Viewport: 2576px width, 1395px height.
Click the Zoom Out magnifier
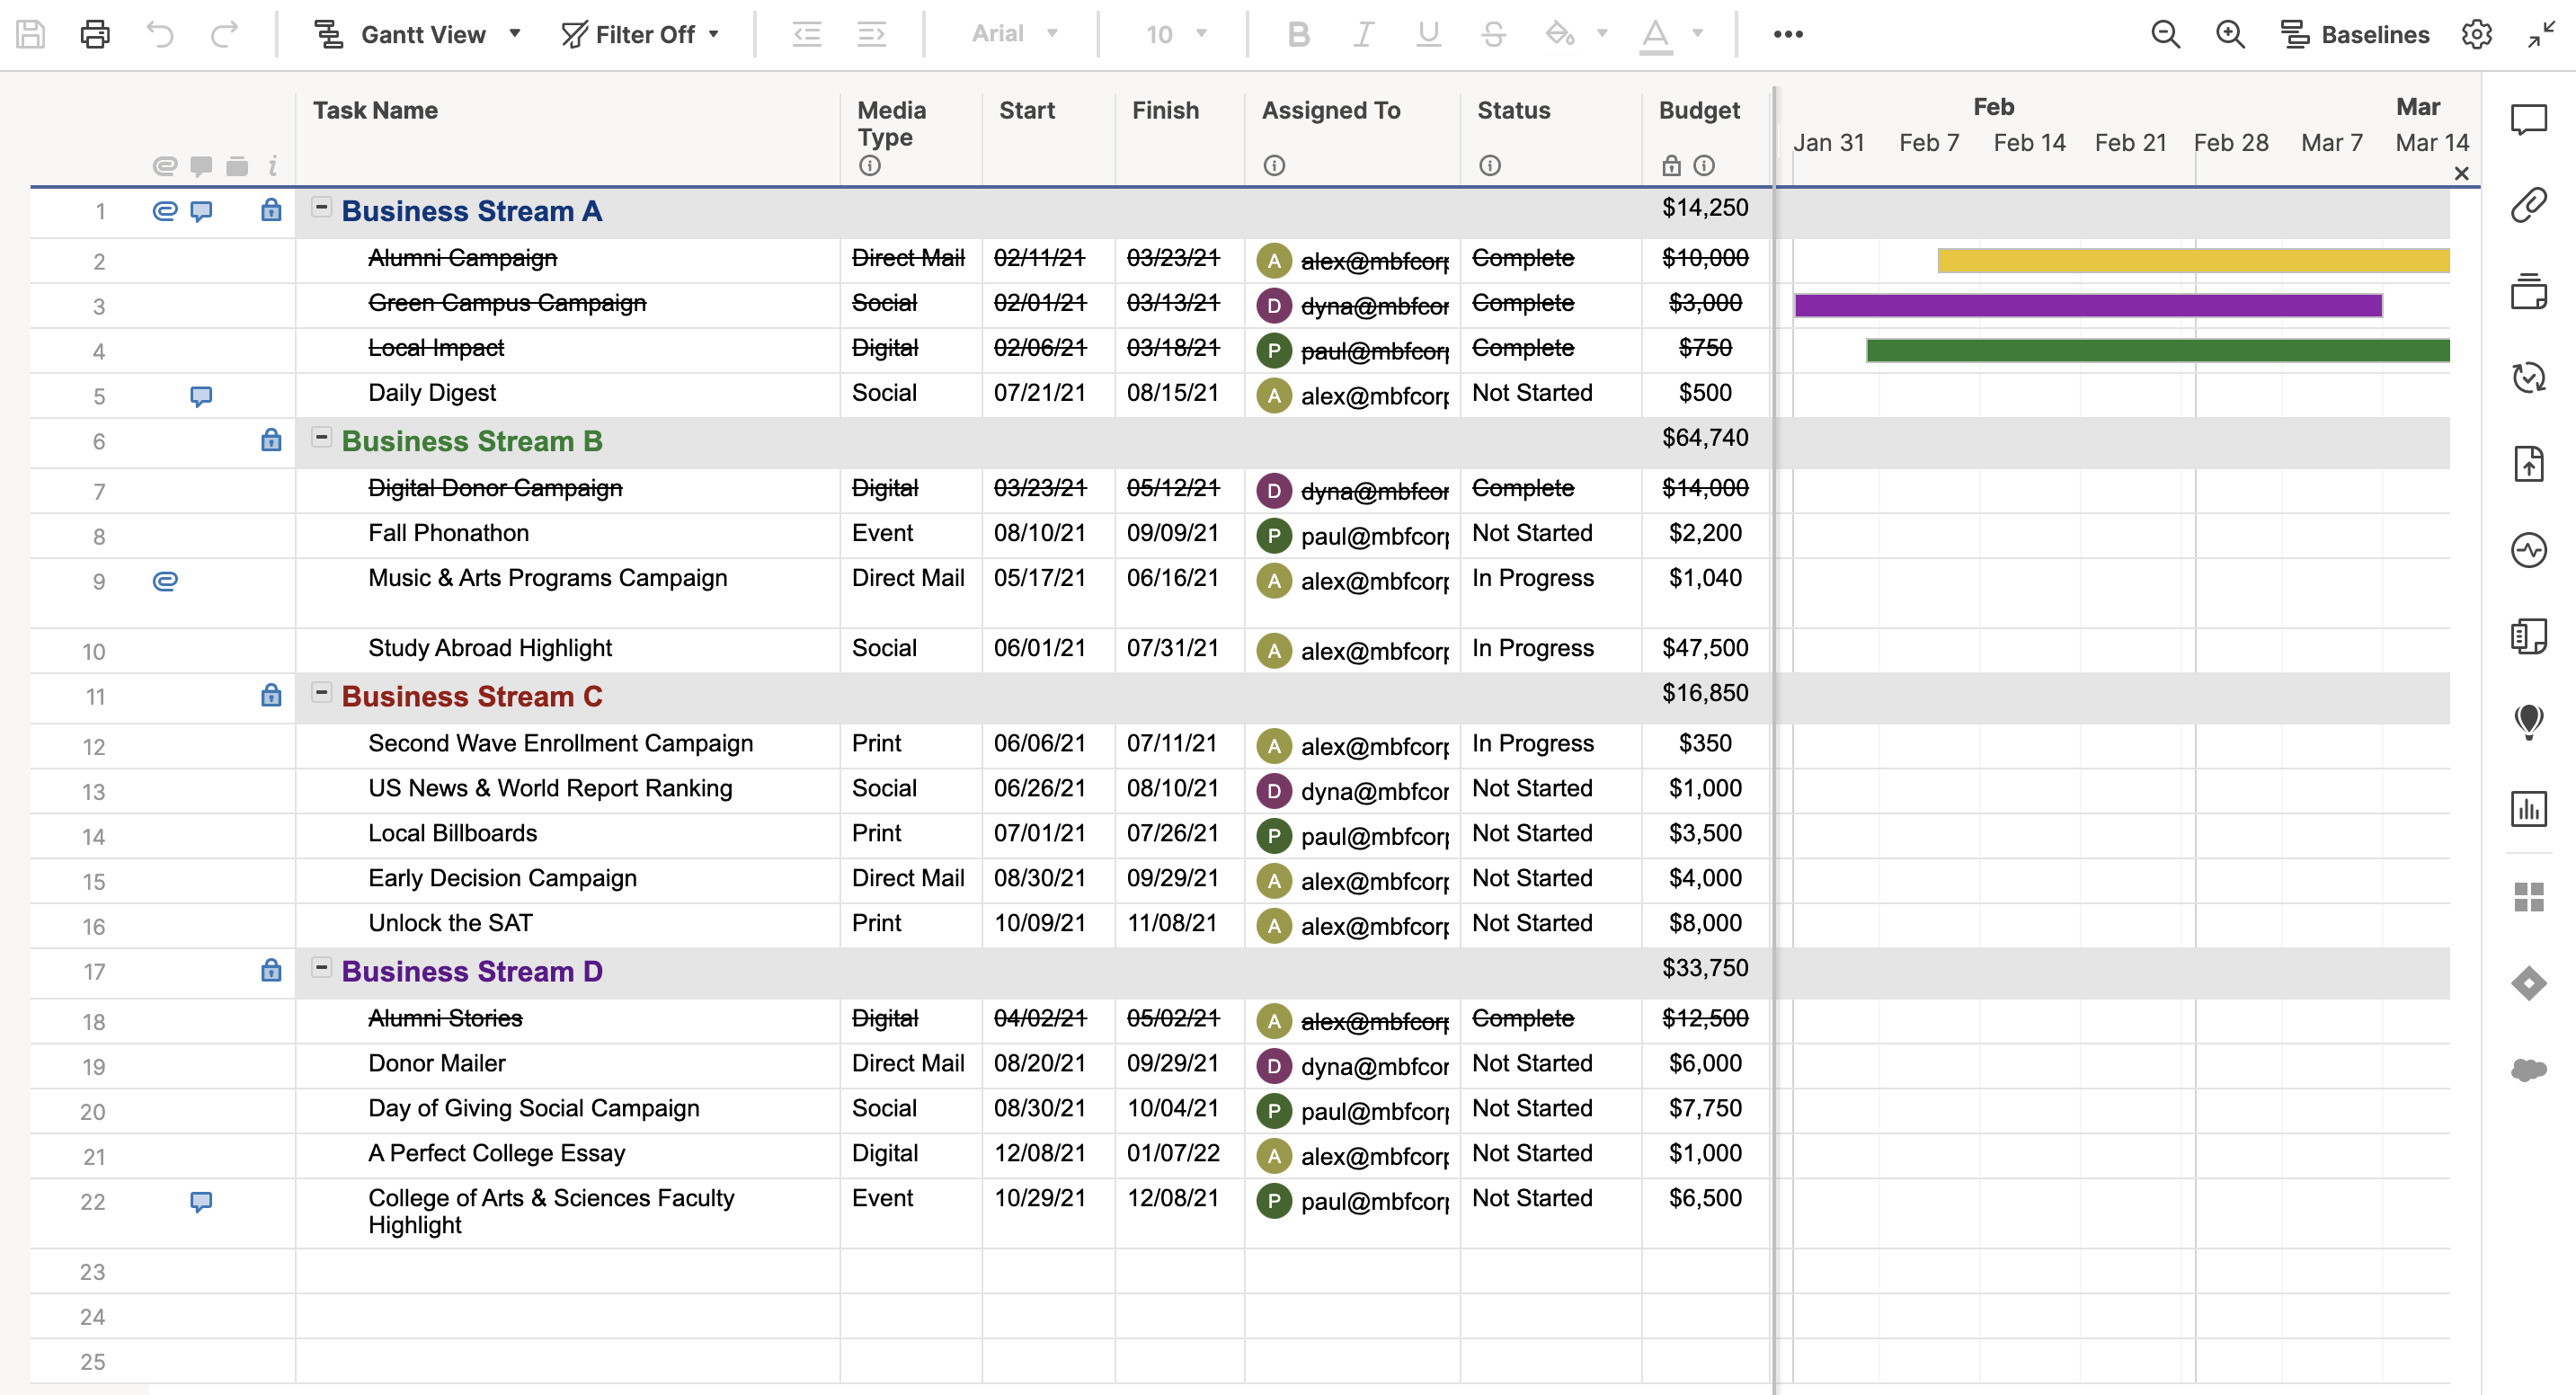pos(2165,34)
